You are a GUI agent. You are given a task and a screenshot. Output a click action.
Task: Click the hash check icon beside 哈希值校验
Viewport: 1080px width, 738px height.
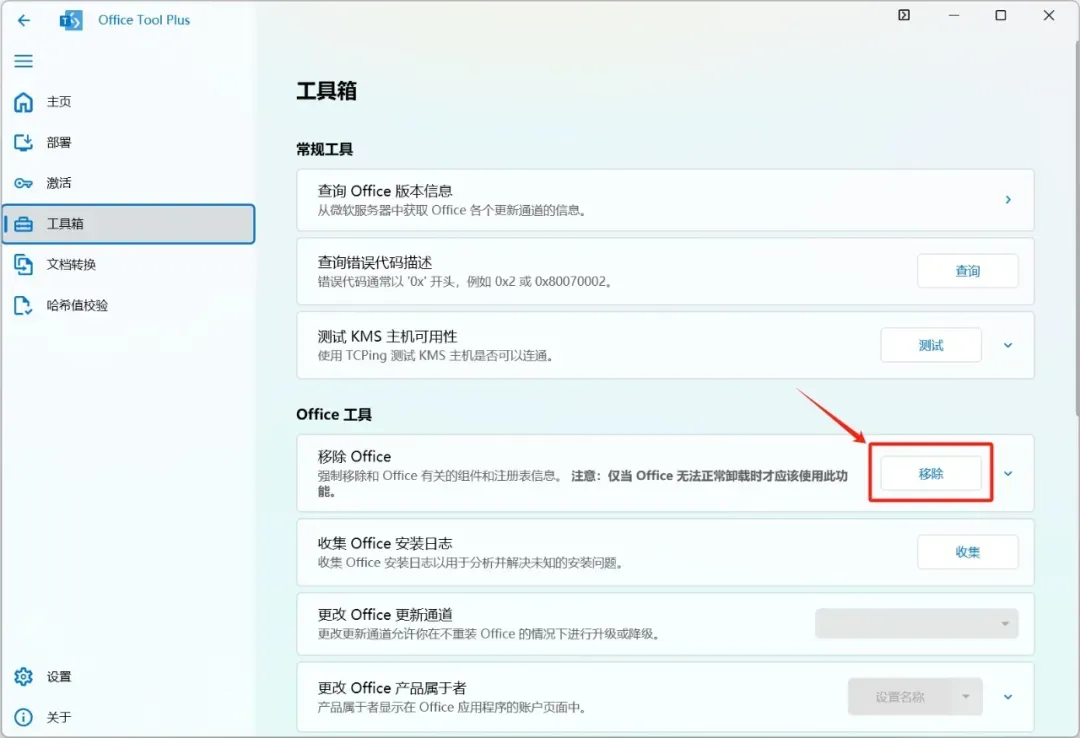tap(23, 305)
